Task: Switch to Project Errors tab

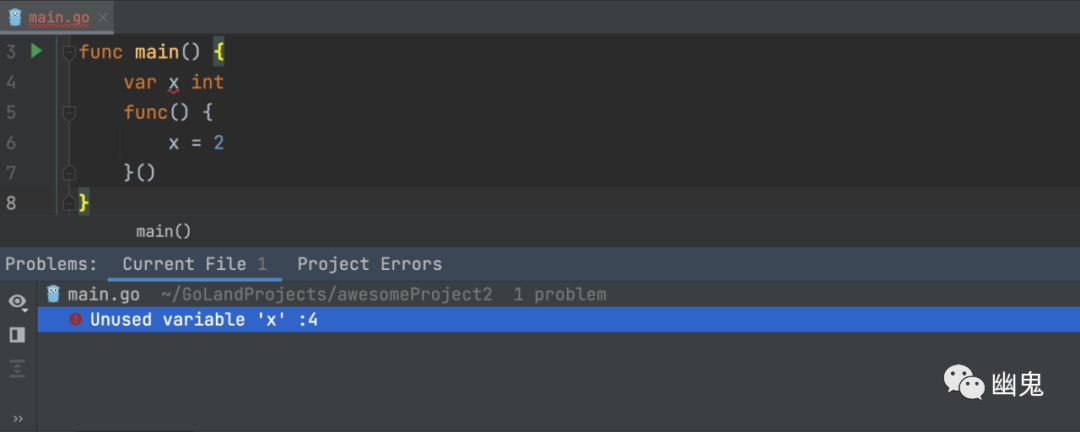Action: (369, 264)
